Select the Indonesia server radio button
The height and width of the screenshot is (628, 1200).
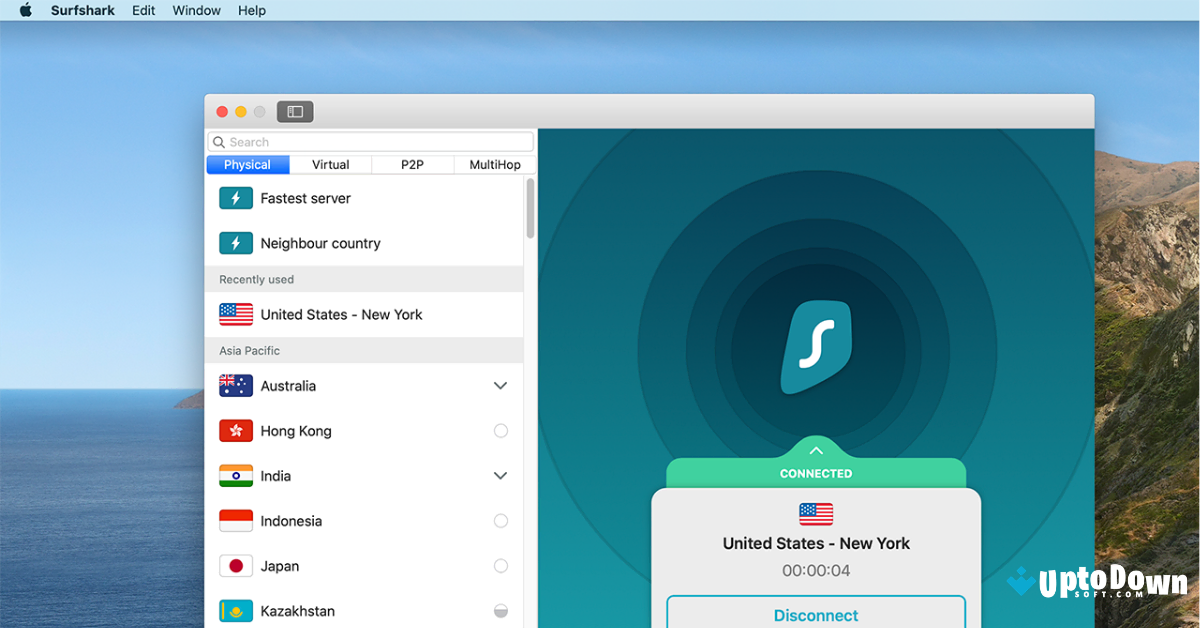500,520
